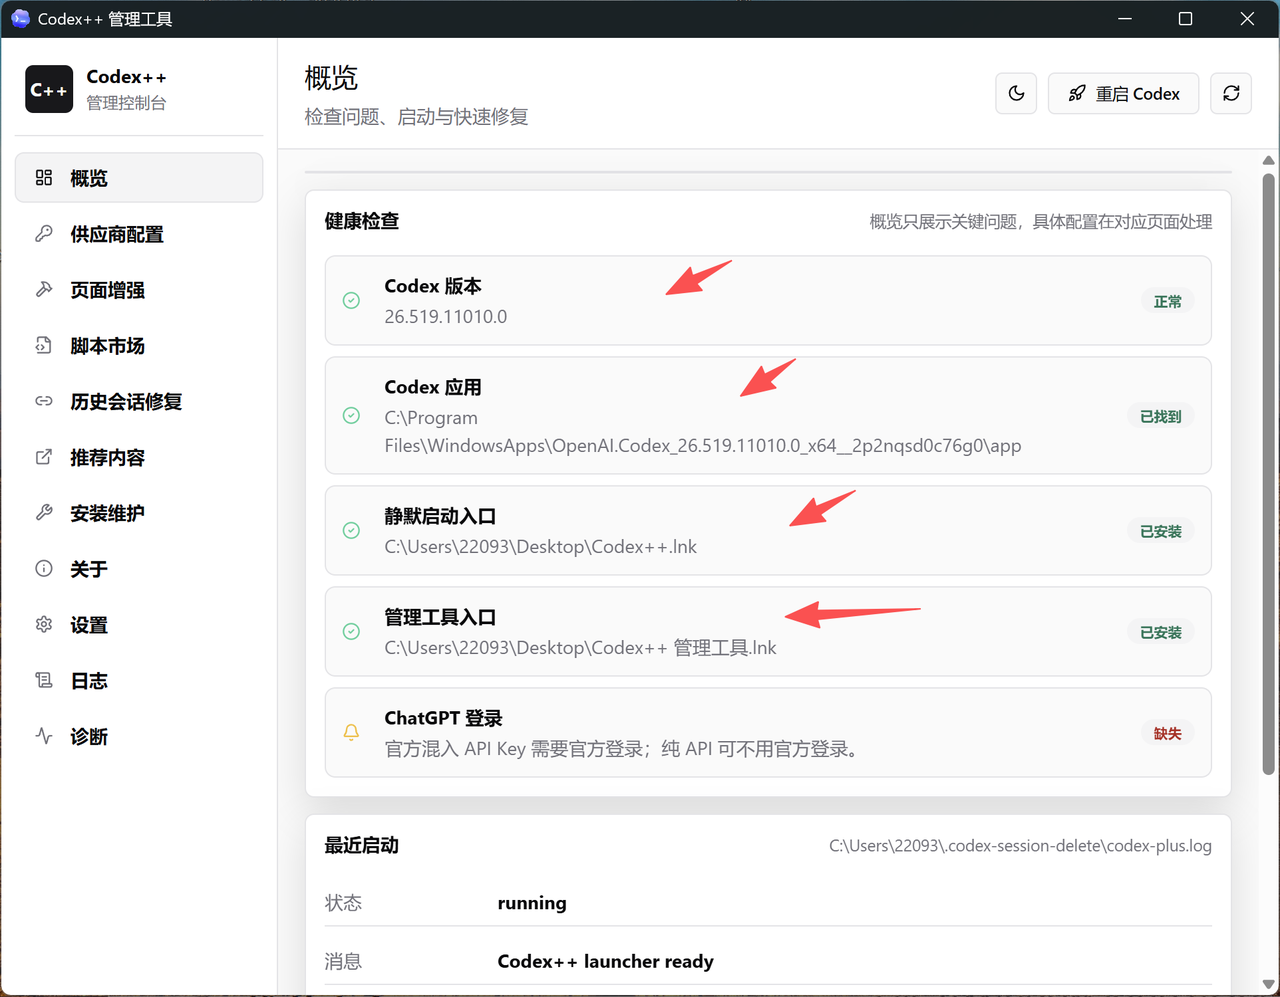Click the bell warning icon beside ChatGPT 登录
The image size is (1280, 997).
pyautogui.click(x=351, y=732)
